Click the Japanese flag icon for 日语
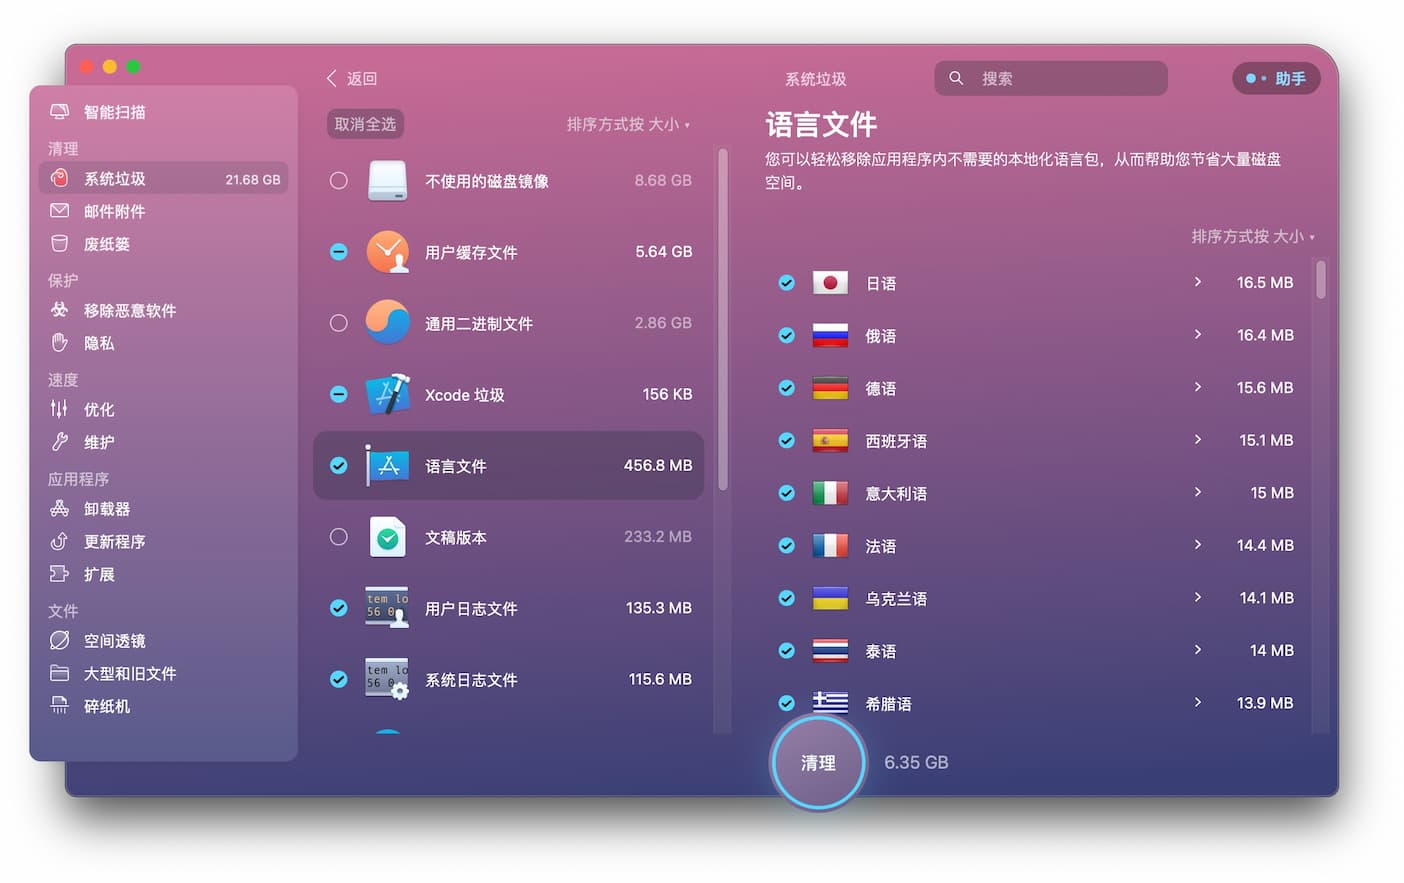The width and height of the screenshot is (1404, 883). coord(830,283)
